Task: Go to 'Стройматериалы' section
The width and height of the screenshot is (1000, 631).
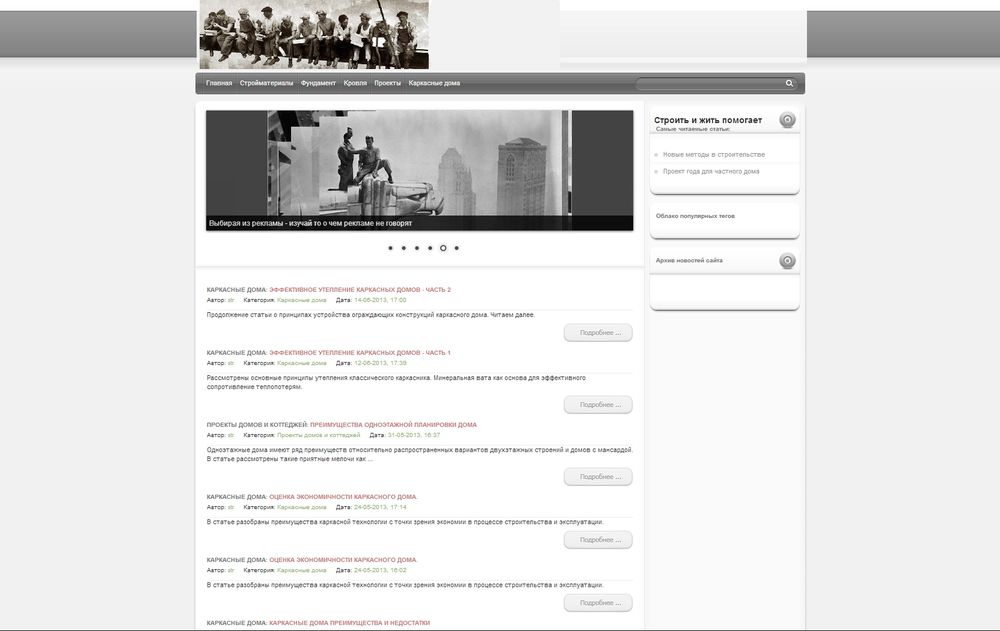Action: pos(267,83)
